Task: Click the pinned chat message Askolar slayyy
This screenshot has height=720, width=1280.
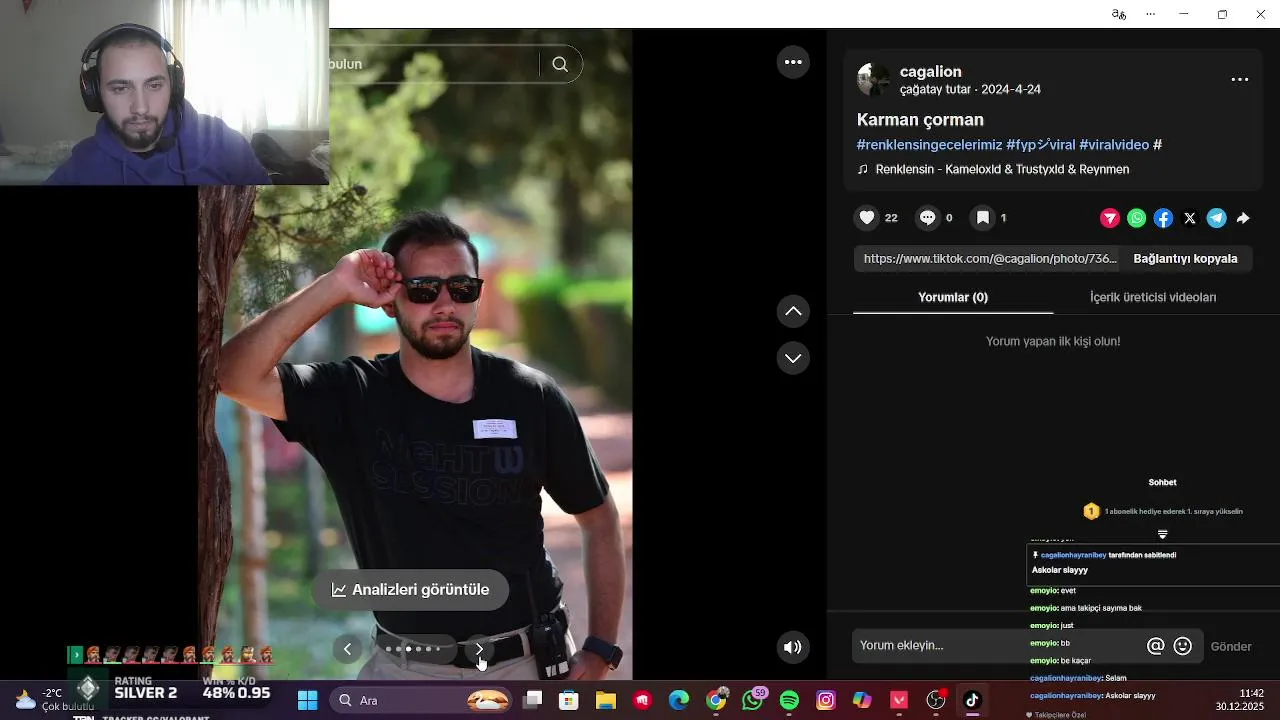Action: (x=1060, y=570)
